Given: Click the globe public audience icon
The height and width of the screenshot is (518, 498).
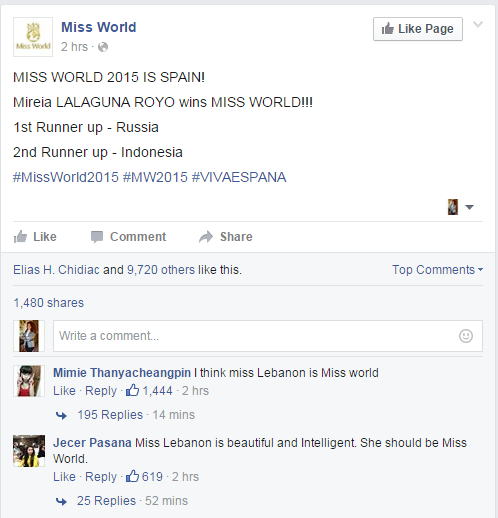Looking at the screenshot, I should click(103, 47).
